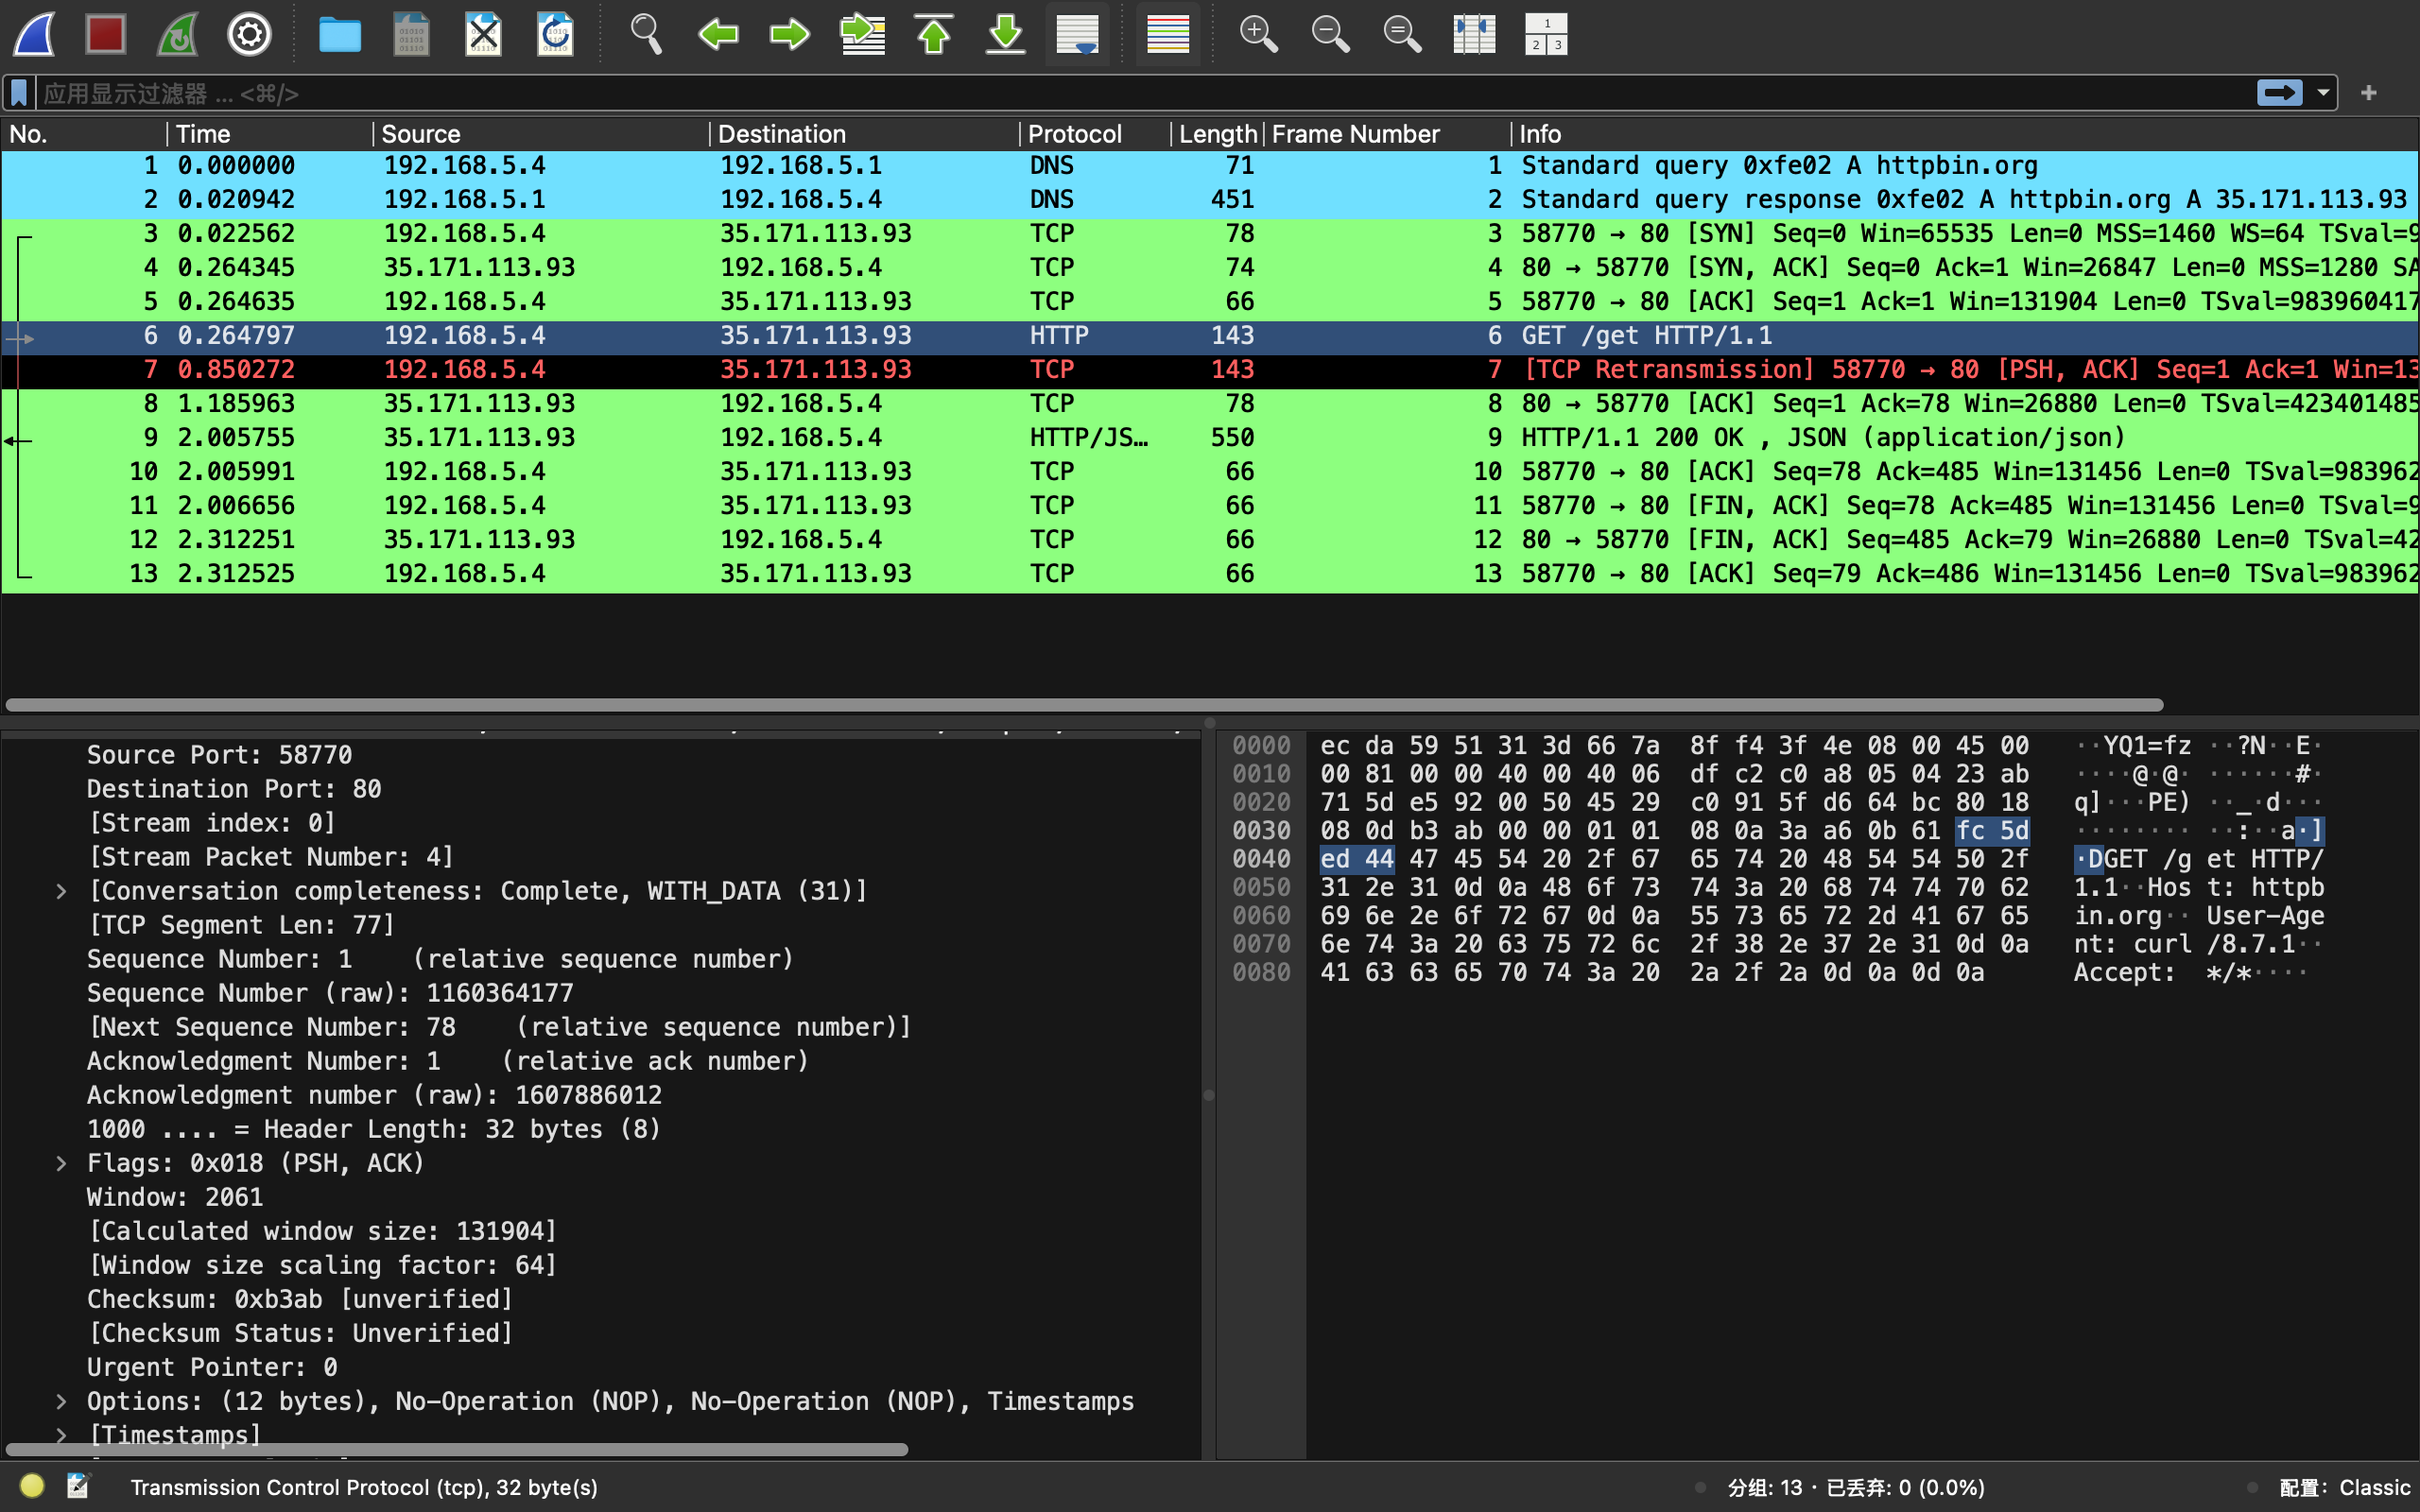Close this capture file with the X icon

[483, 35]
